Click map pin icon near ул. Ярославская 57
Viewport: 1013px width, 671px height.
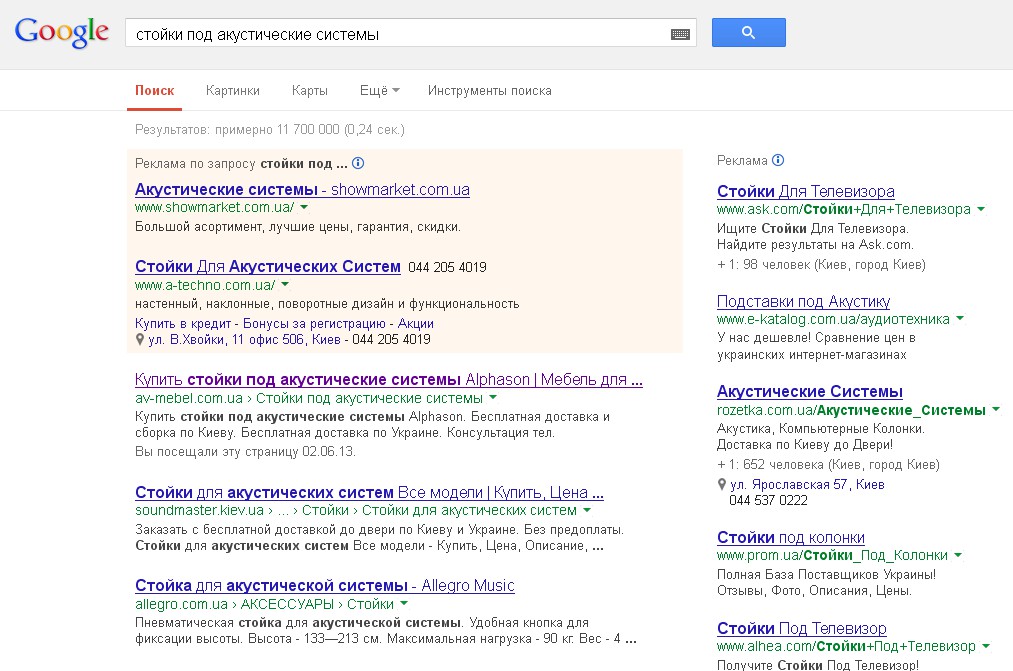coord(722,484)
